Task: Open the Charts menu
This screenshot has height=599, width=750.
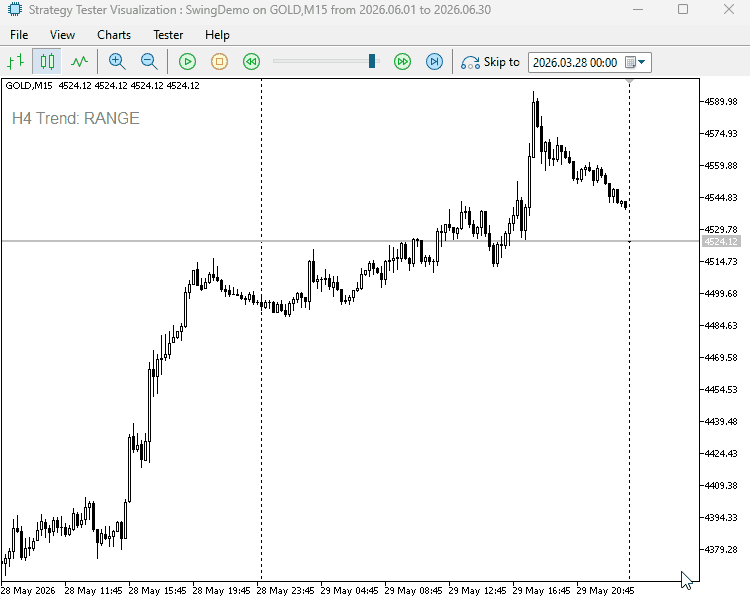Action: pos(114,35)
